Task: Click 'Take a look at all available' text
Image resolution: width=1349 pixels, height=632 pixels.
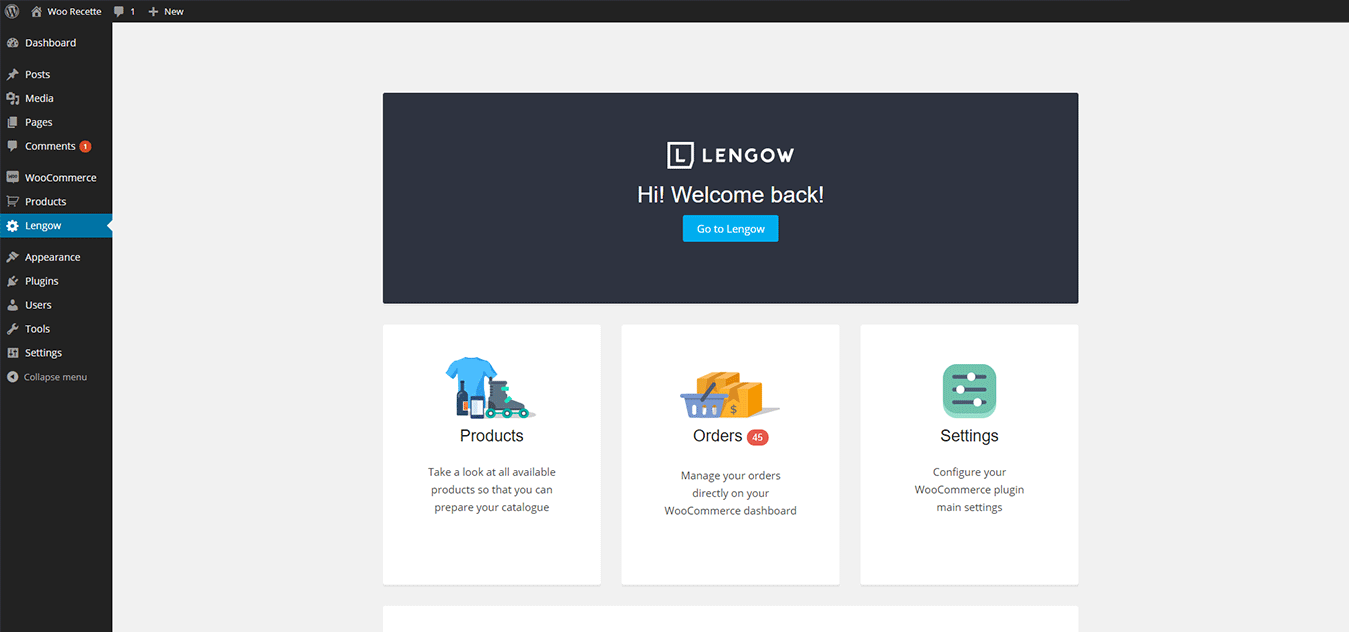Action: pos(491,472)
